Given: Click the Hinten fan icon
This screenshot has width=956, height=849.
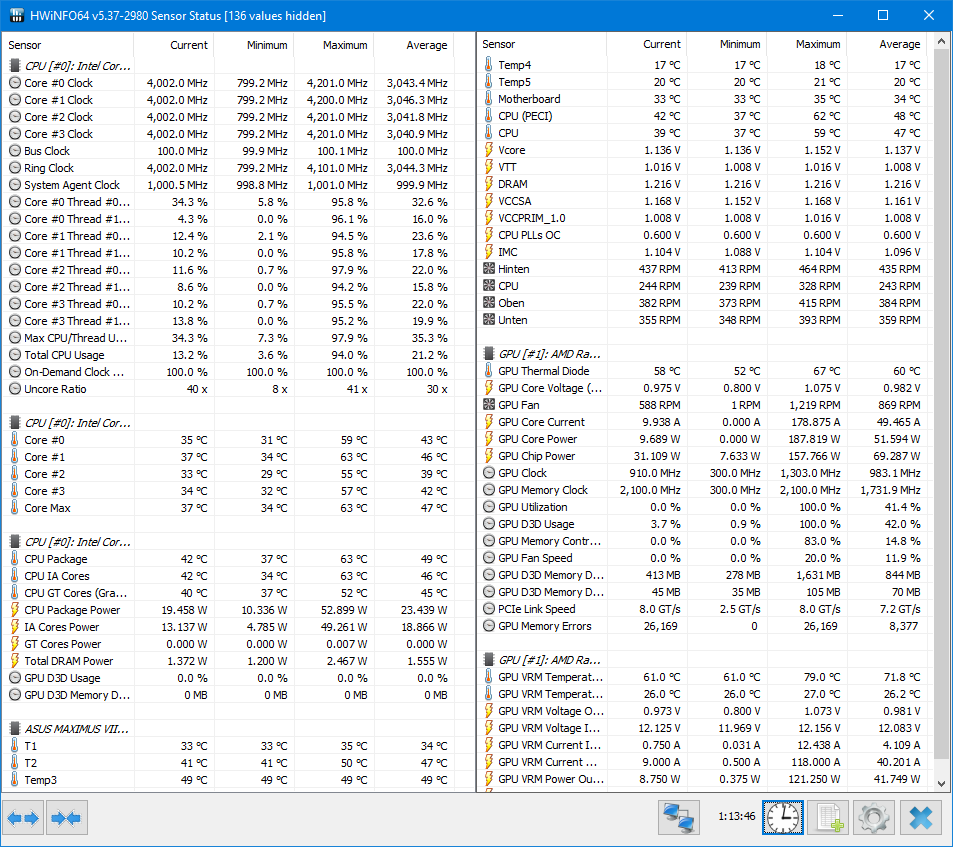Looking at the screenshot, I should [x=489, y=269].
